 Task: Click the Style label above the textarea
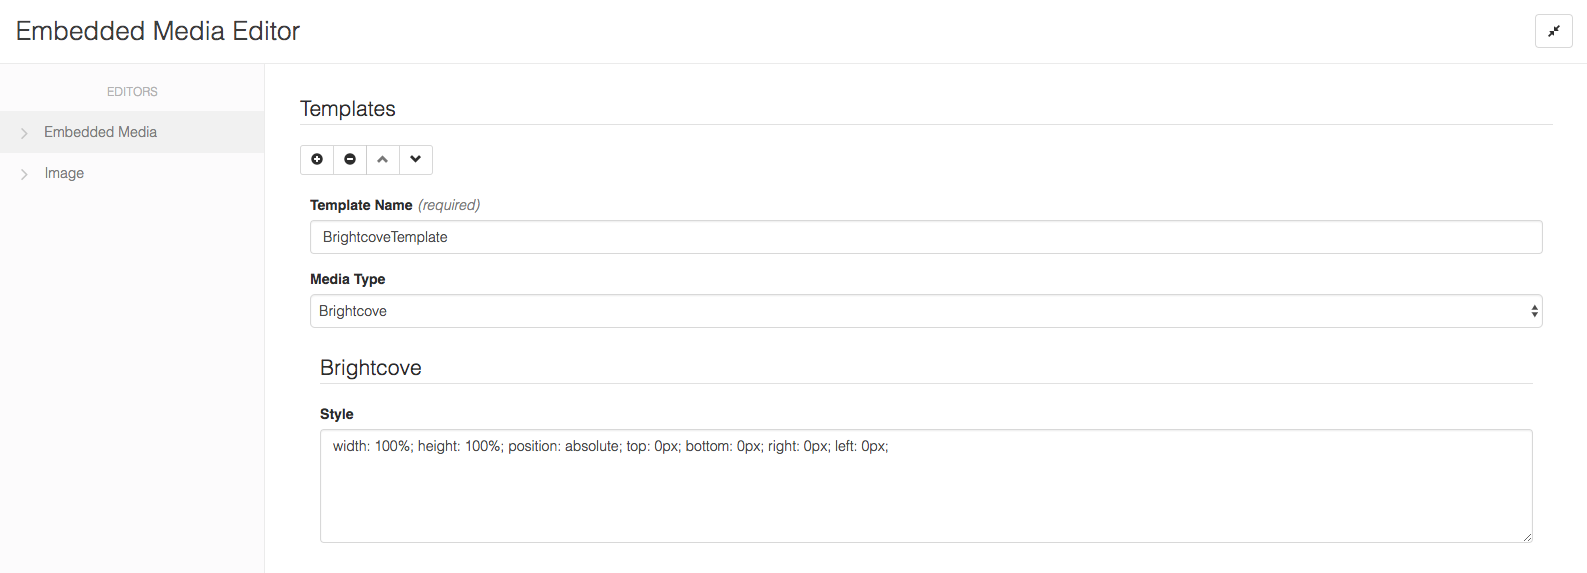click(x=337, y=414)
